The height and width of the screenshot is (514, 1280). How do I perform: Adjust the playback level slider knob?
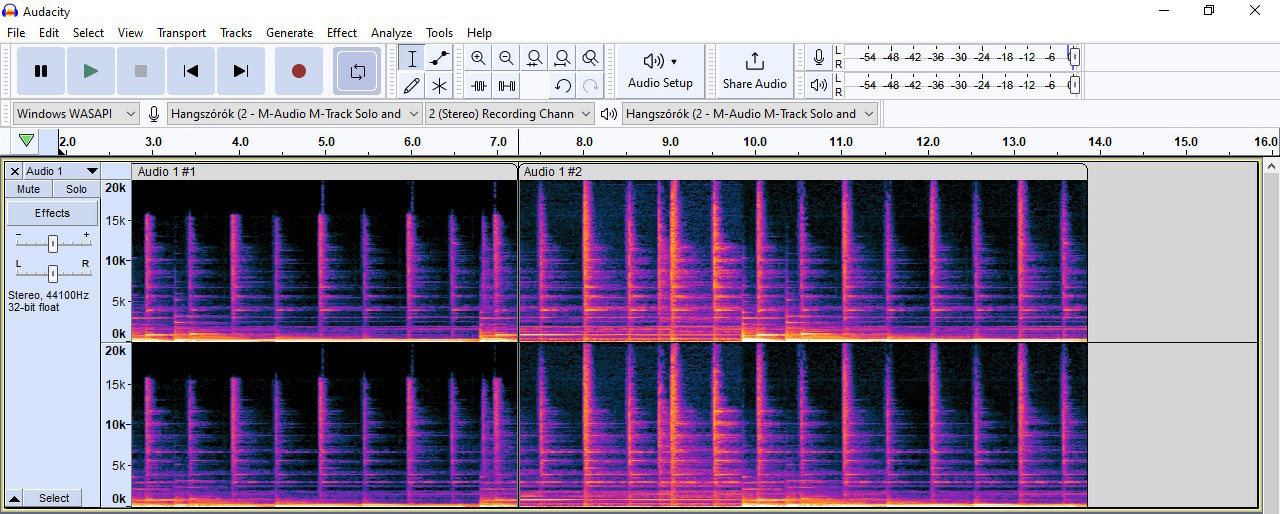click(x=1073, y=85)
